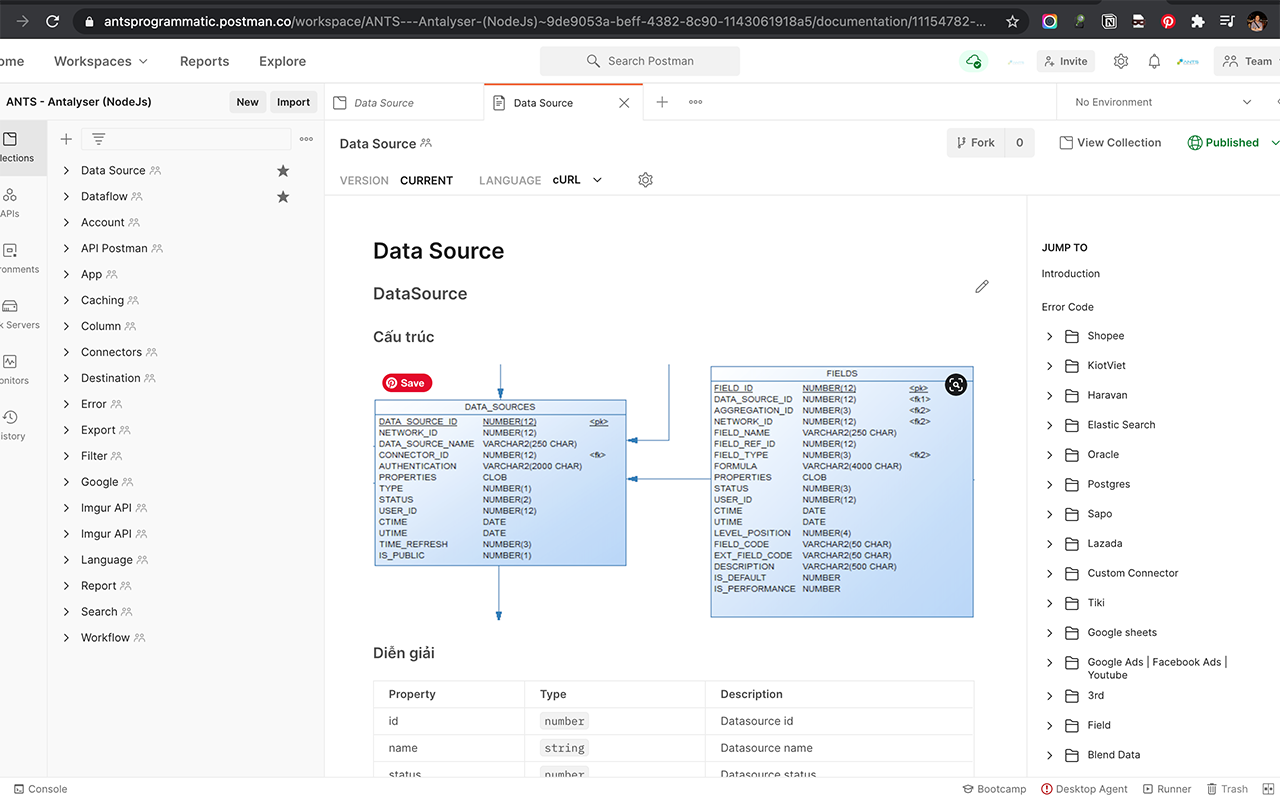
Task: Fork the Data Source collection
Action: (975, 143)
